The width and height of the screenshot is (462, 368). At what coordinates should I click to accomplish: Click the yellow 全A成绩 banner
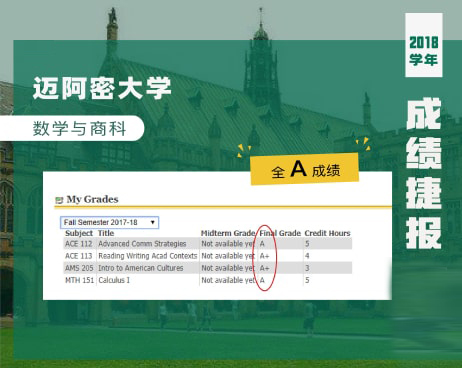305,169
